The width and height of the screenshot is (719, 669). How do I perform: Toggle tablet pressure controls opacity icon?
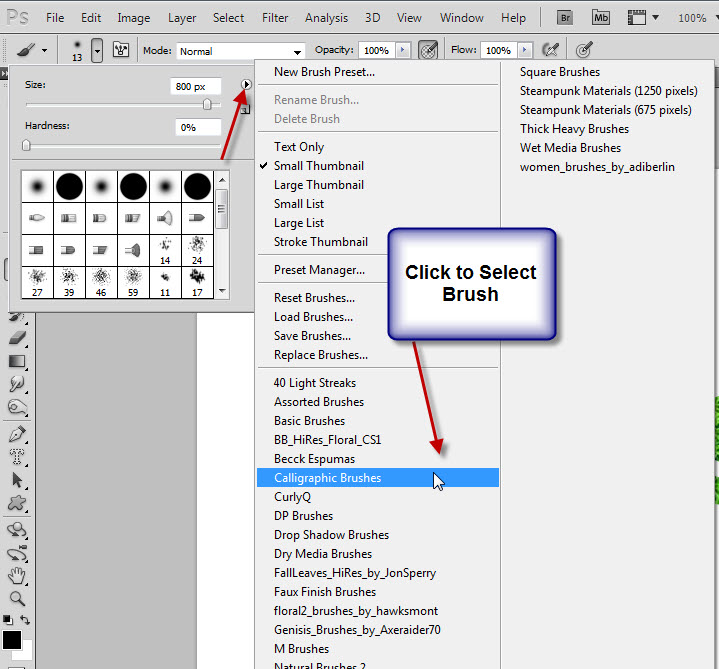pyautogui.click(x=428, y=50)
